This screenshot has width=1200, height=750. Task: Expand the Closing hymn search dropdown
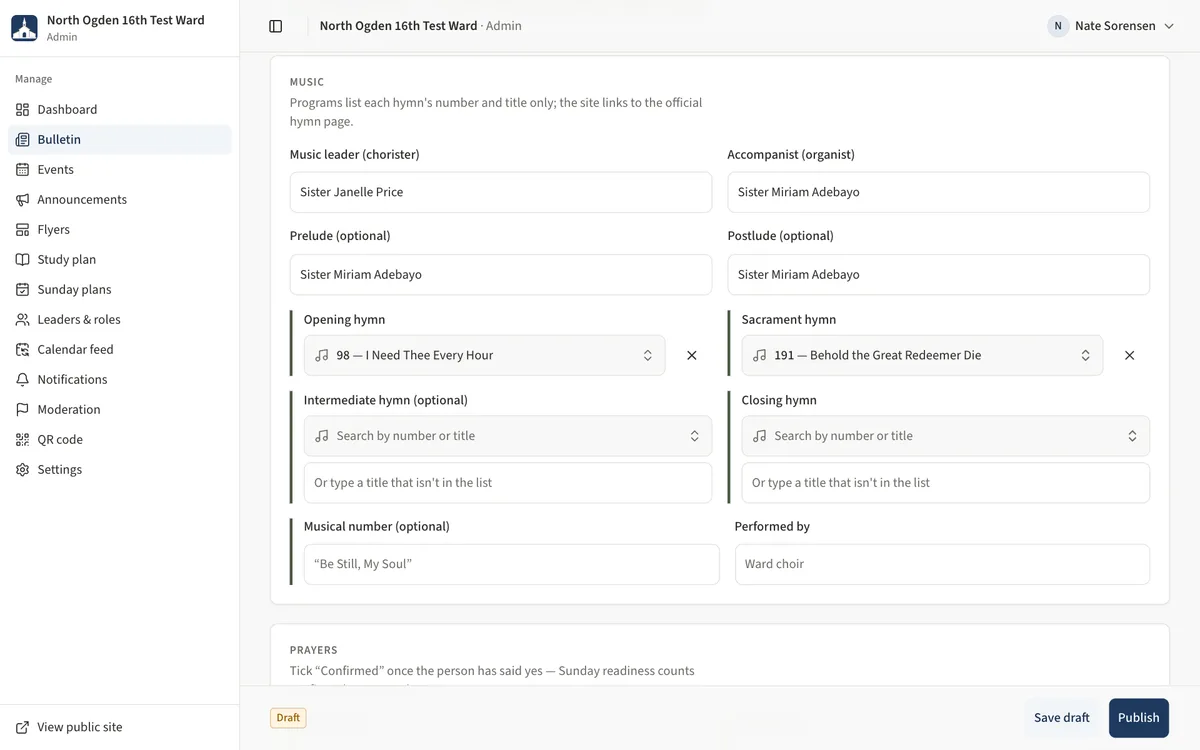[946, 436]
